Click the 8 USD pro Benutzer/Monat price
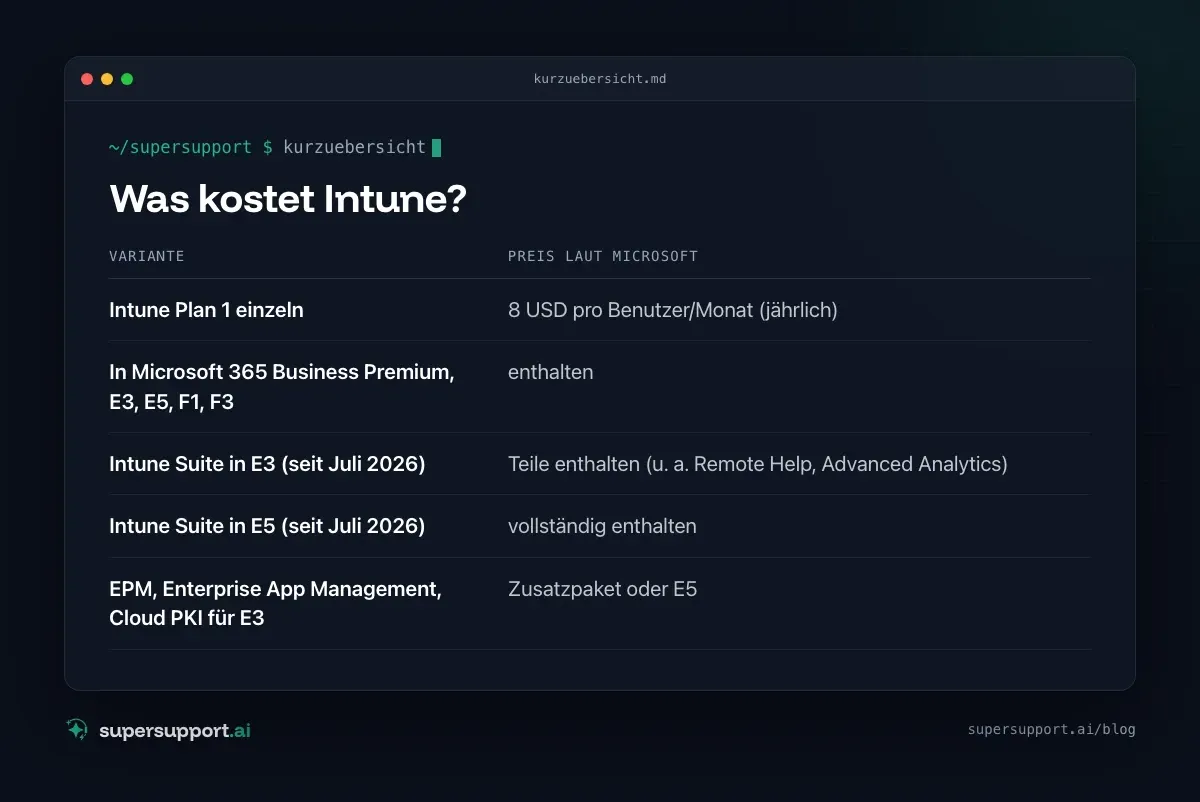Screen dimensions: 1200x802 [x=673, y=310]
